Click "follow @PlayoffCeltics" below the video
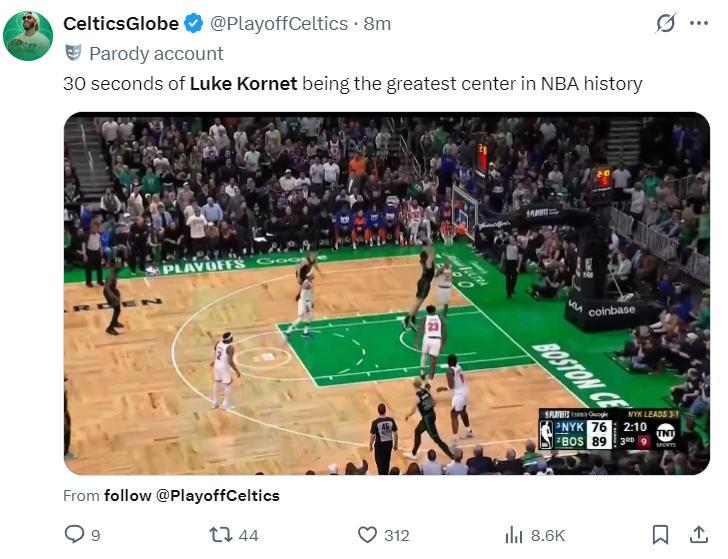728x559 pixels. point(192,495)
